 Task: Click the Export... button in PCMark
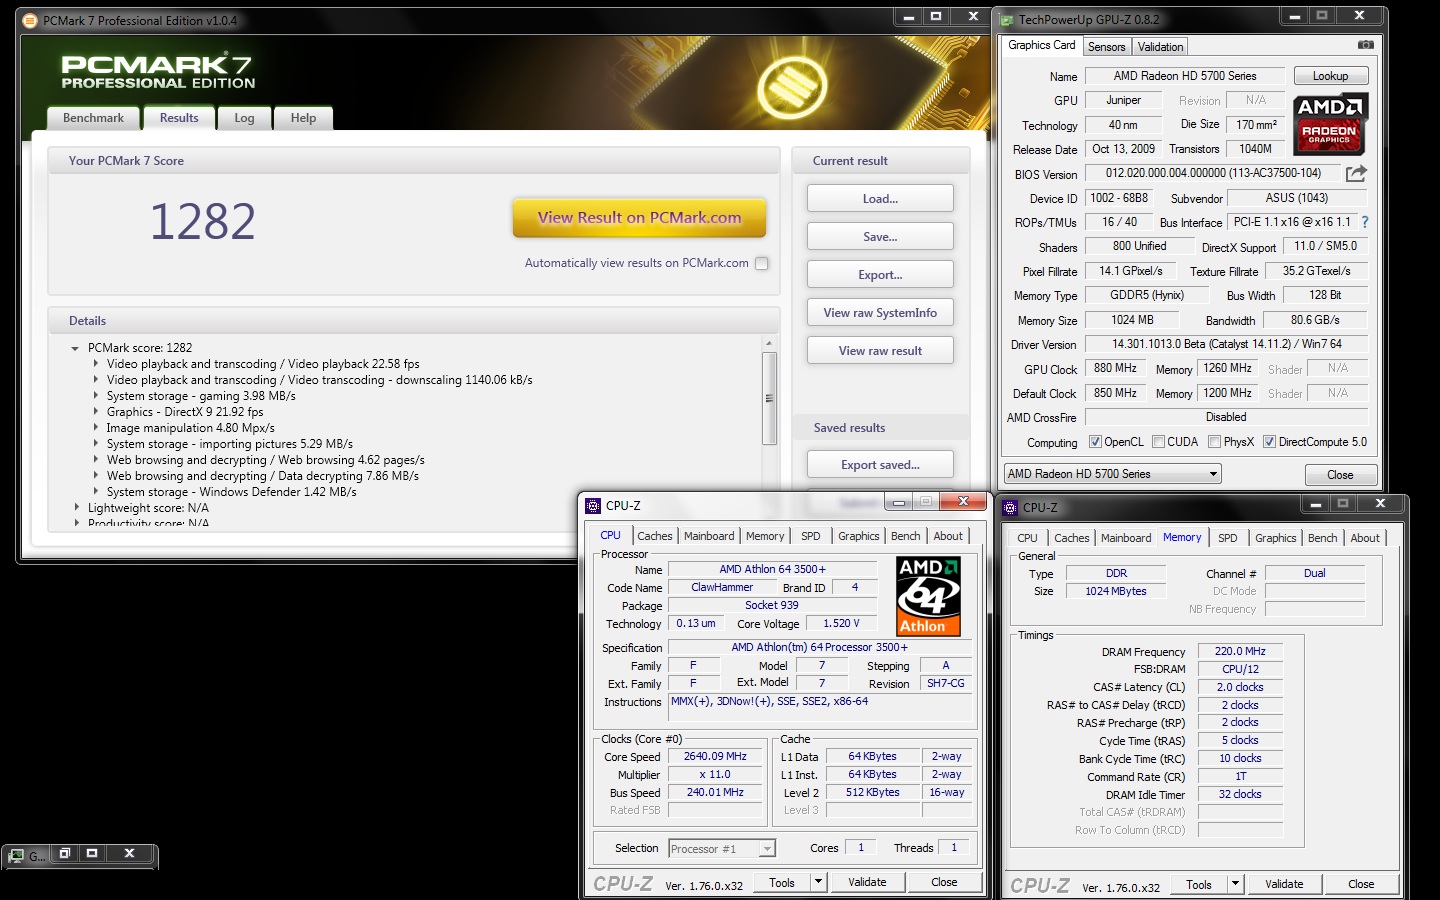[880, 275]
